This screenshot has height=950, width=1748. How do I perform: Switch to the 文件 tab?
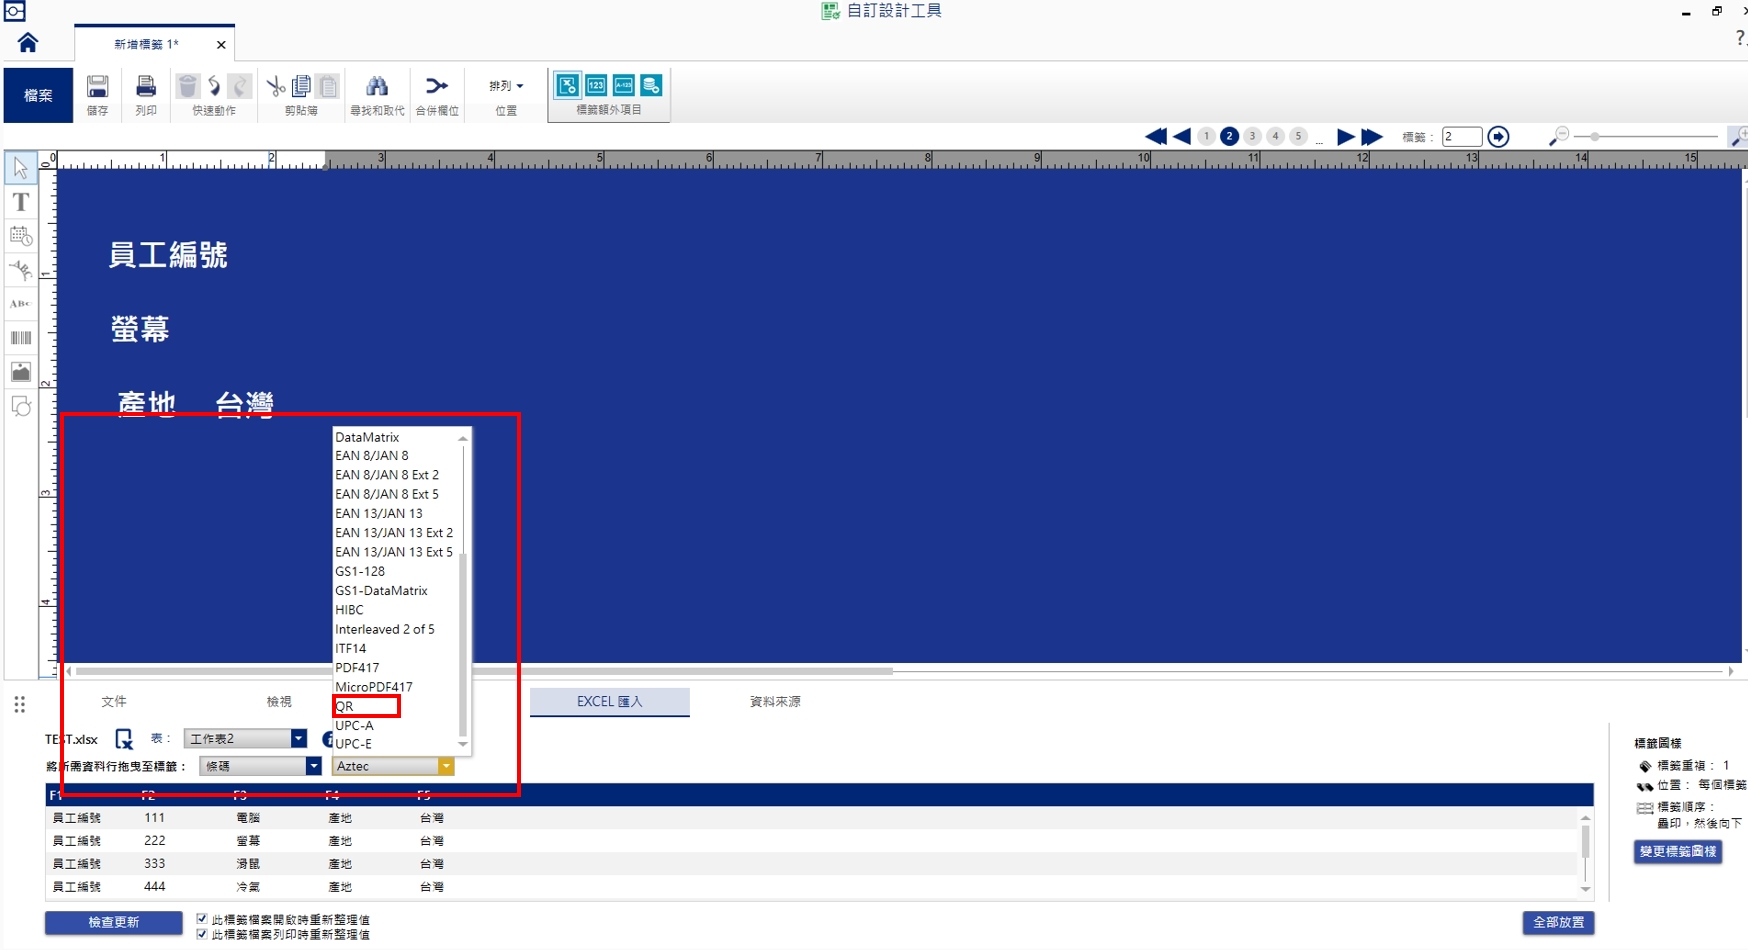point(114,701)
